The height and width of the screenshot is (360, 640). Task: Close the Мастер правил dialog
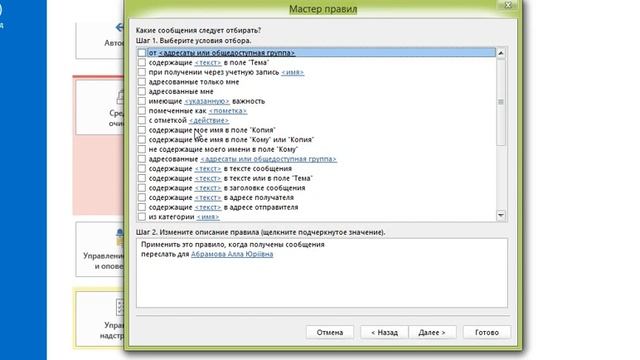[508, 4]
